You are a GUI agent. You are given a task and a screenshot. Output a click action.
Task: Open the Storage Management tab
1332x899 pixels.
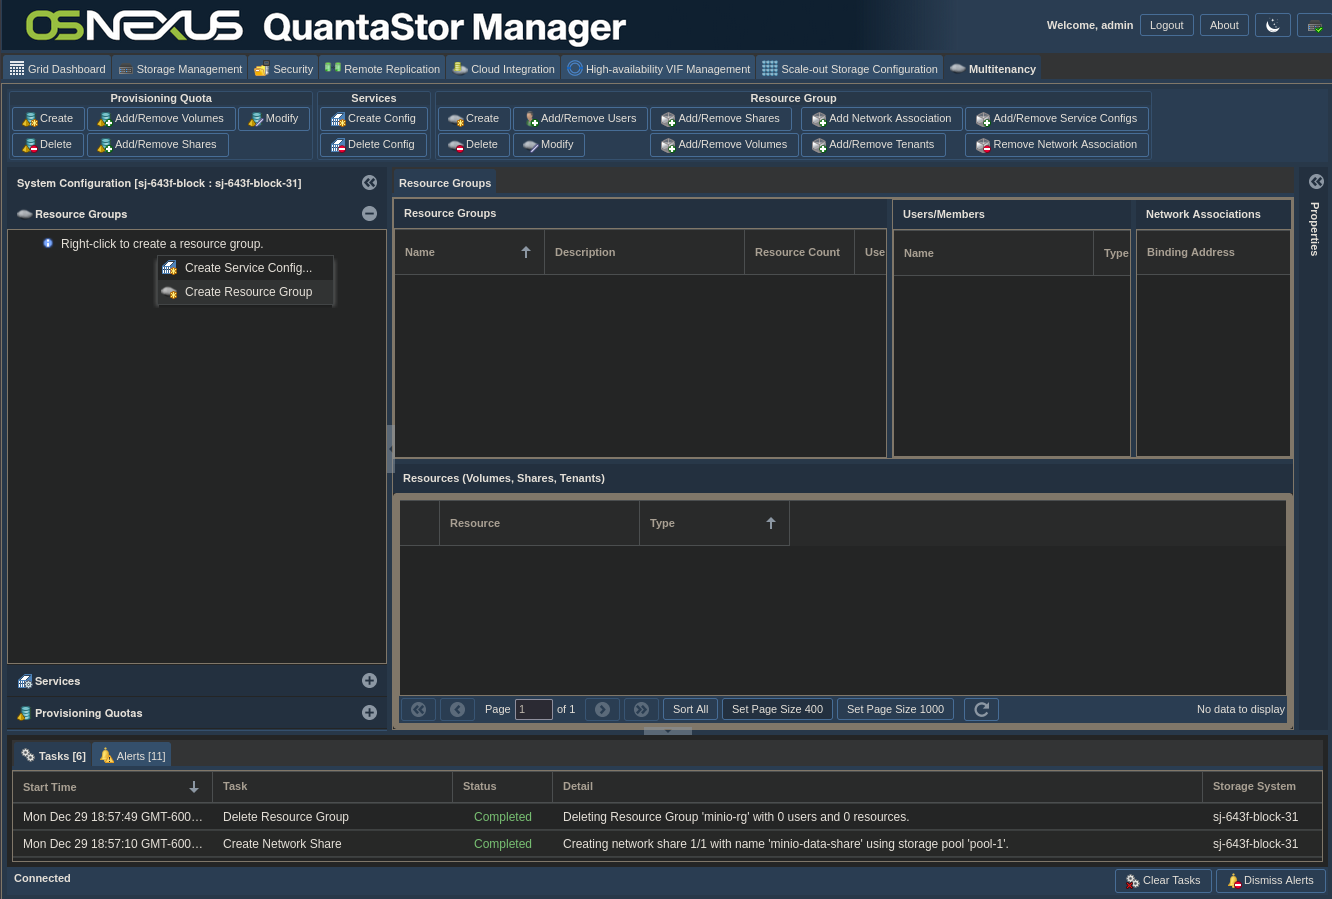[180, 69]
